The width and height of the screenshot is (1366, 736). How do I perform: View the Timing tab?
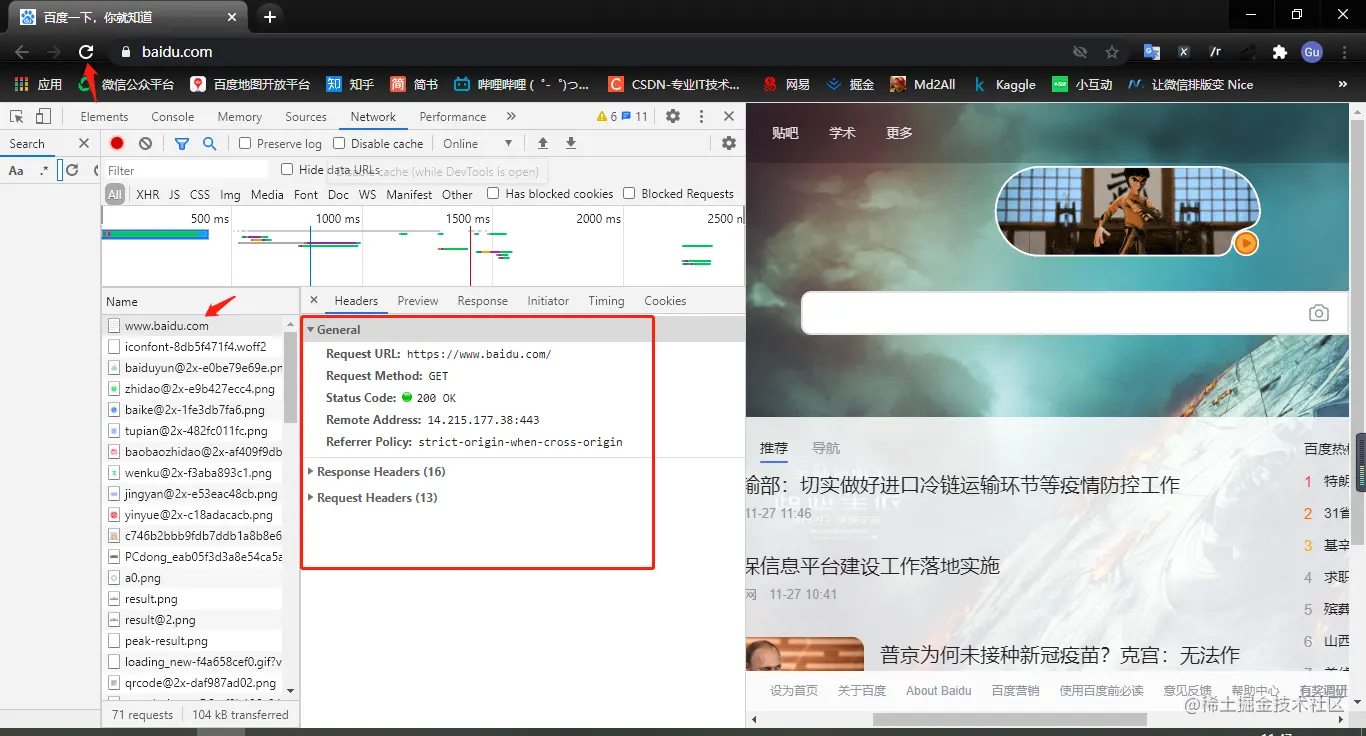606,300
